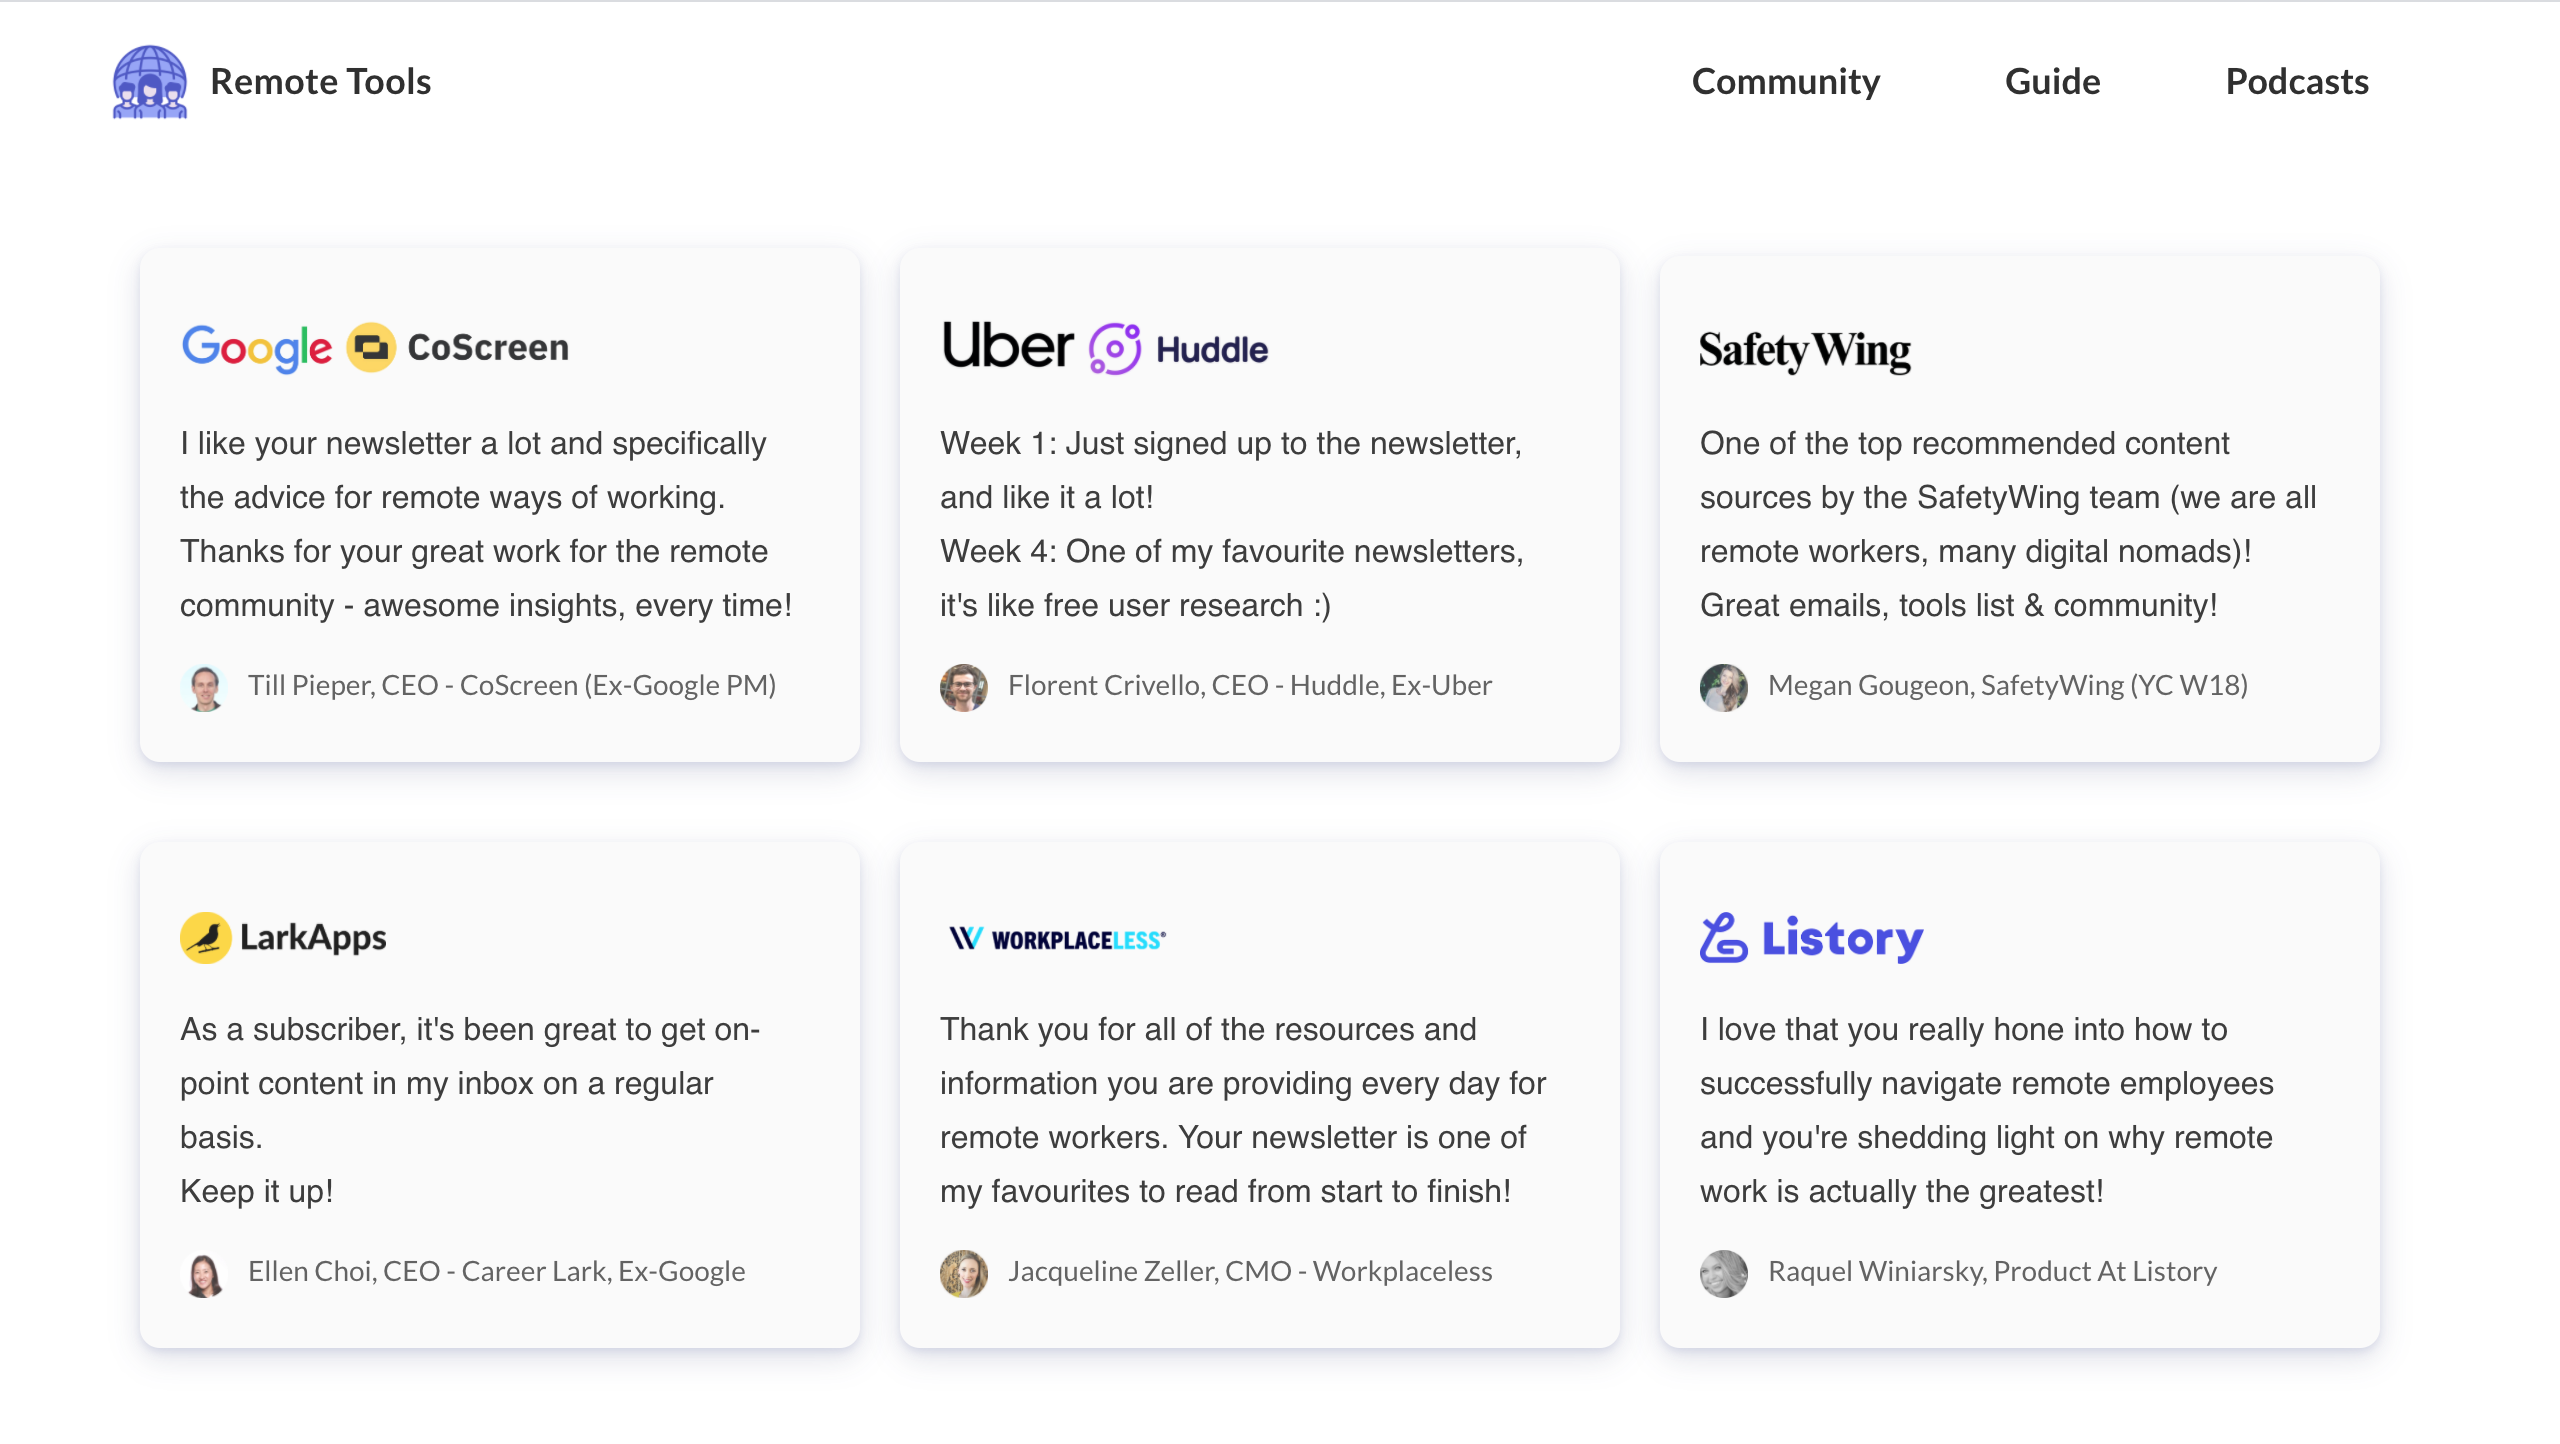Go to the Podcasts page
Screen dimensions: 2560x1444
pyautogui.click(x=2297, y=82)
